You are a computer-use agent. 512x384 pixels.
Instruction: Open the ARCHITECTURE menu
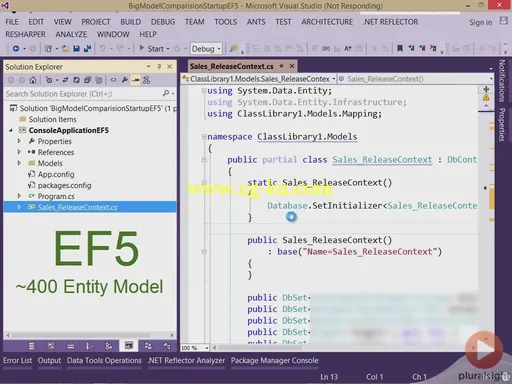coord(327,22)
